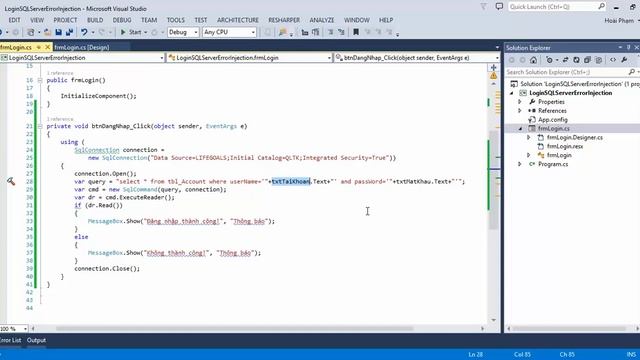
Task: Click the uncomment selection toolbar icon
Action: [x=341, y=32]
